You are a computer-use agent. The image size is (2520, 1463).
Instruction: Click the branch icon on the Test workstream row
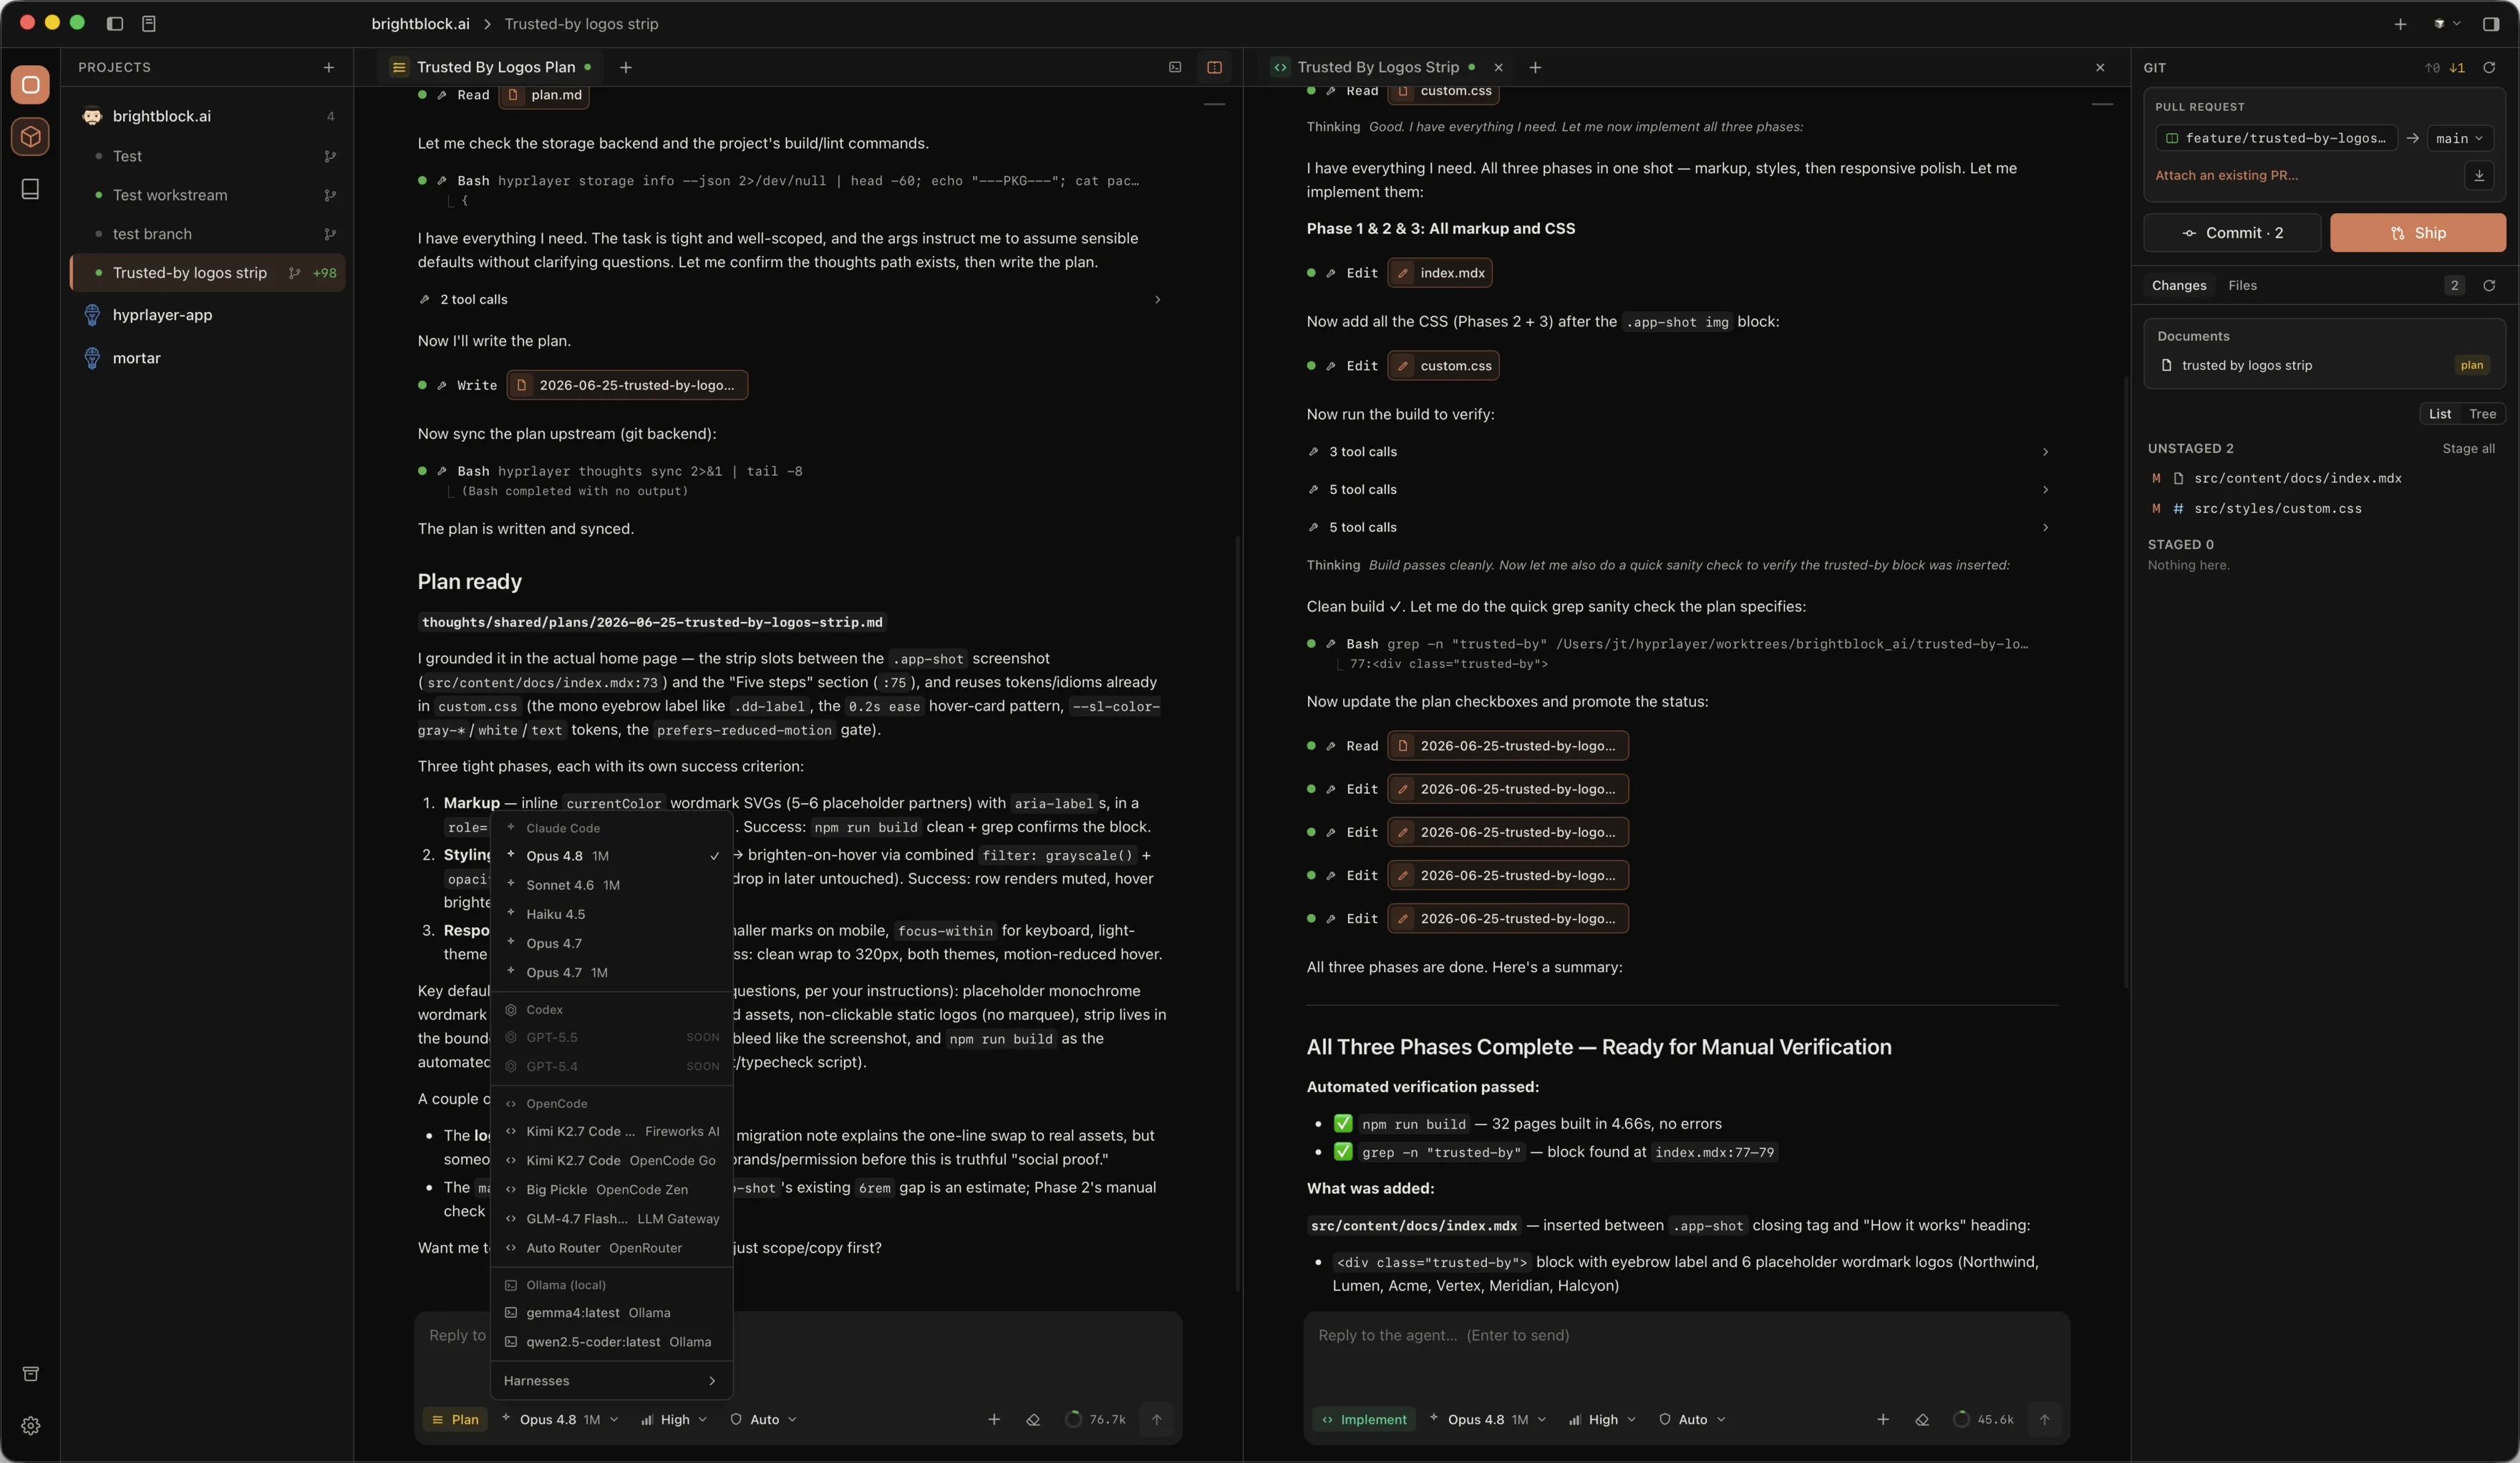coord(330,195)
